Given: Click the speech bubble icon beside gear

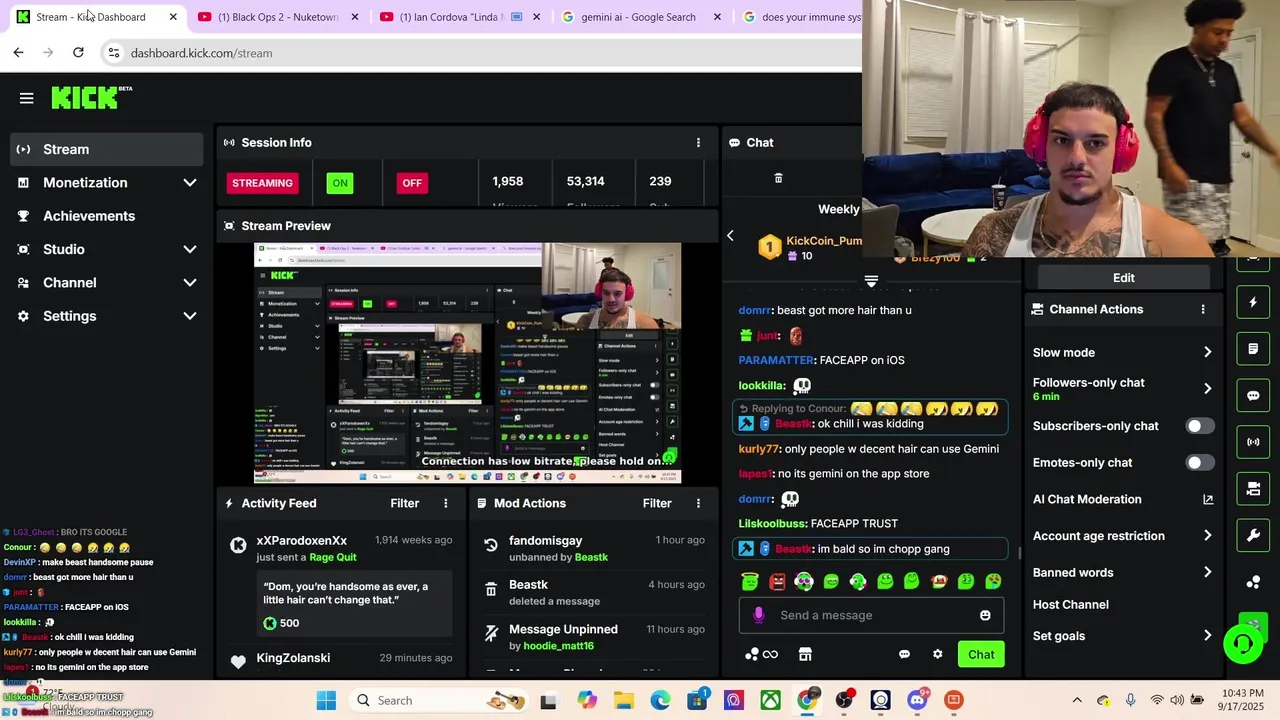Looking at the screenshot, I should [x=904, y=654].
